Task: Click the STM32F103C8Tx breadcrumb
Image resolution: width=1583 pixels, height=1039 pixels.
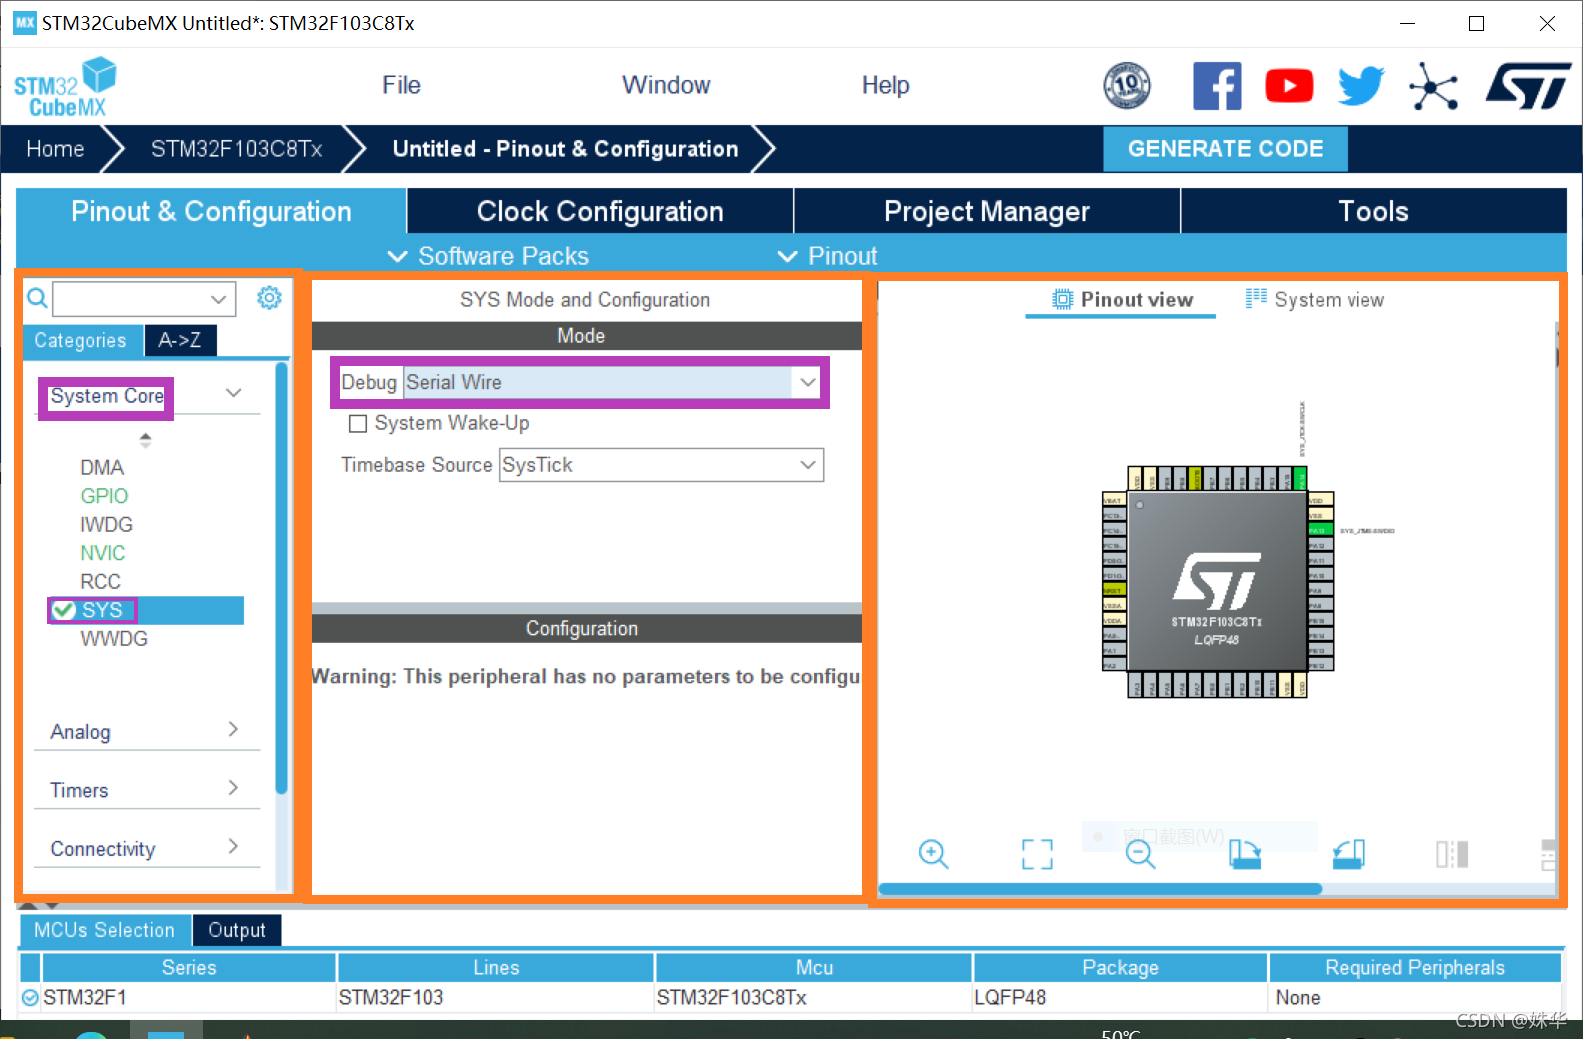Action: (236, 149)
